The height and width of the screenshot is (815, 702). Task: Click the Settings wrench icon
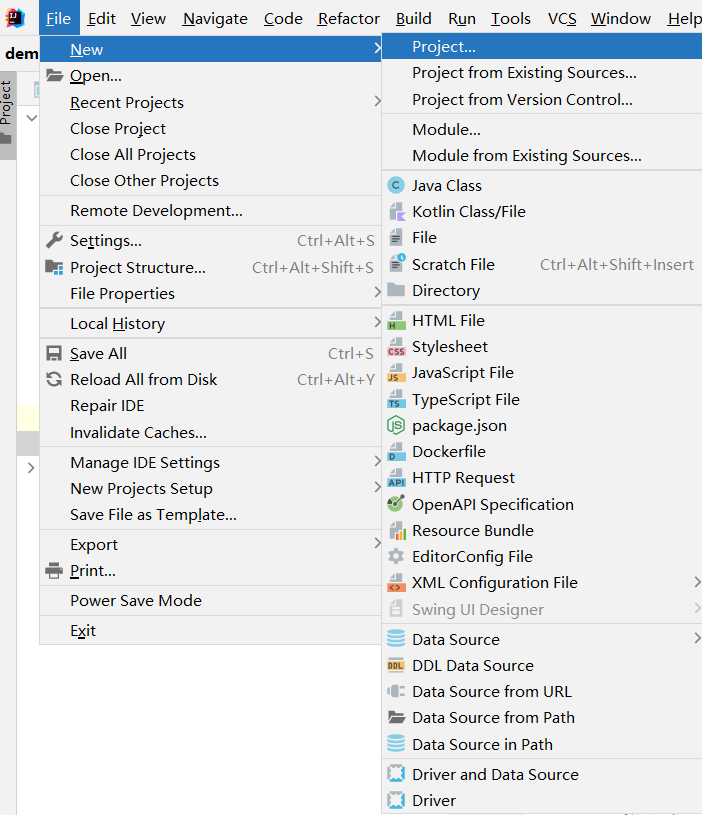(x=54, y=241)
